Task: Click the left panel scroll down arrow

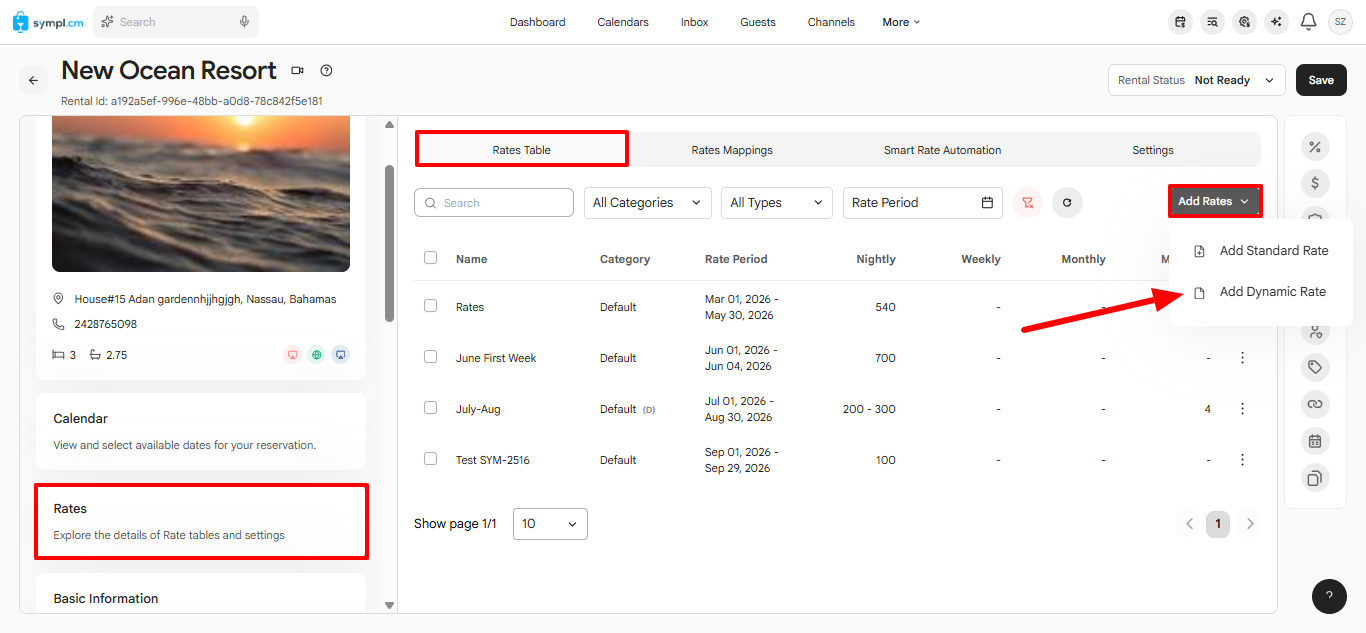Action: 390,605
